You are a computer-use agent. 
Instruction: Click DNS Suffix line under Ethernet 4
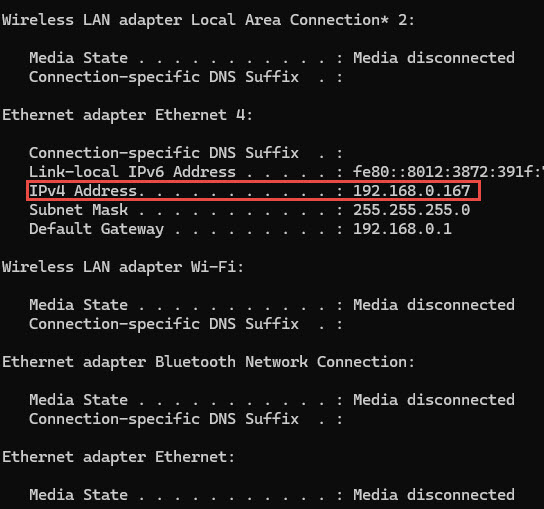tap(186, 153)
